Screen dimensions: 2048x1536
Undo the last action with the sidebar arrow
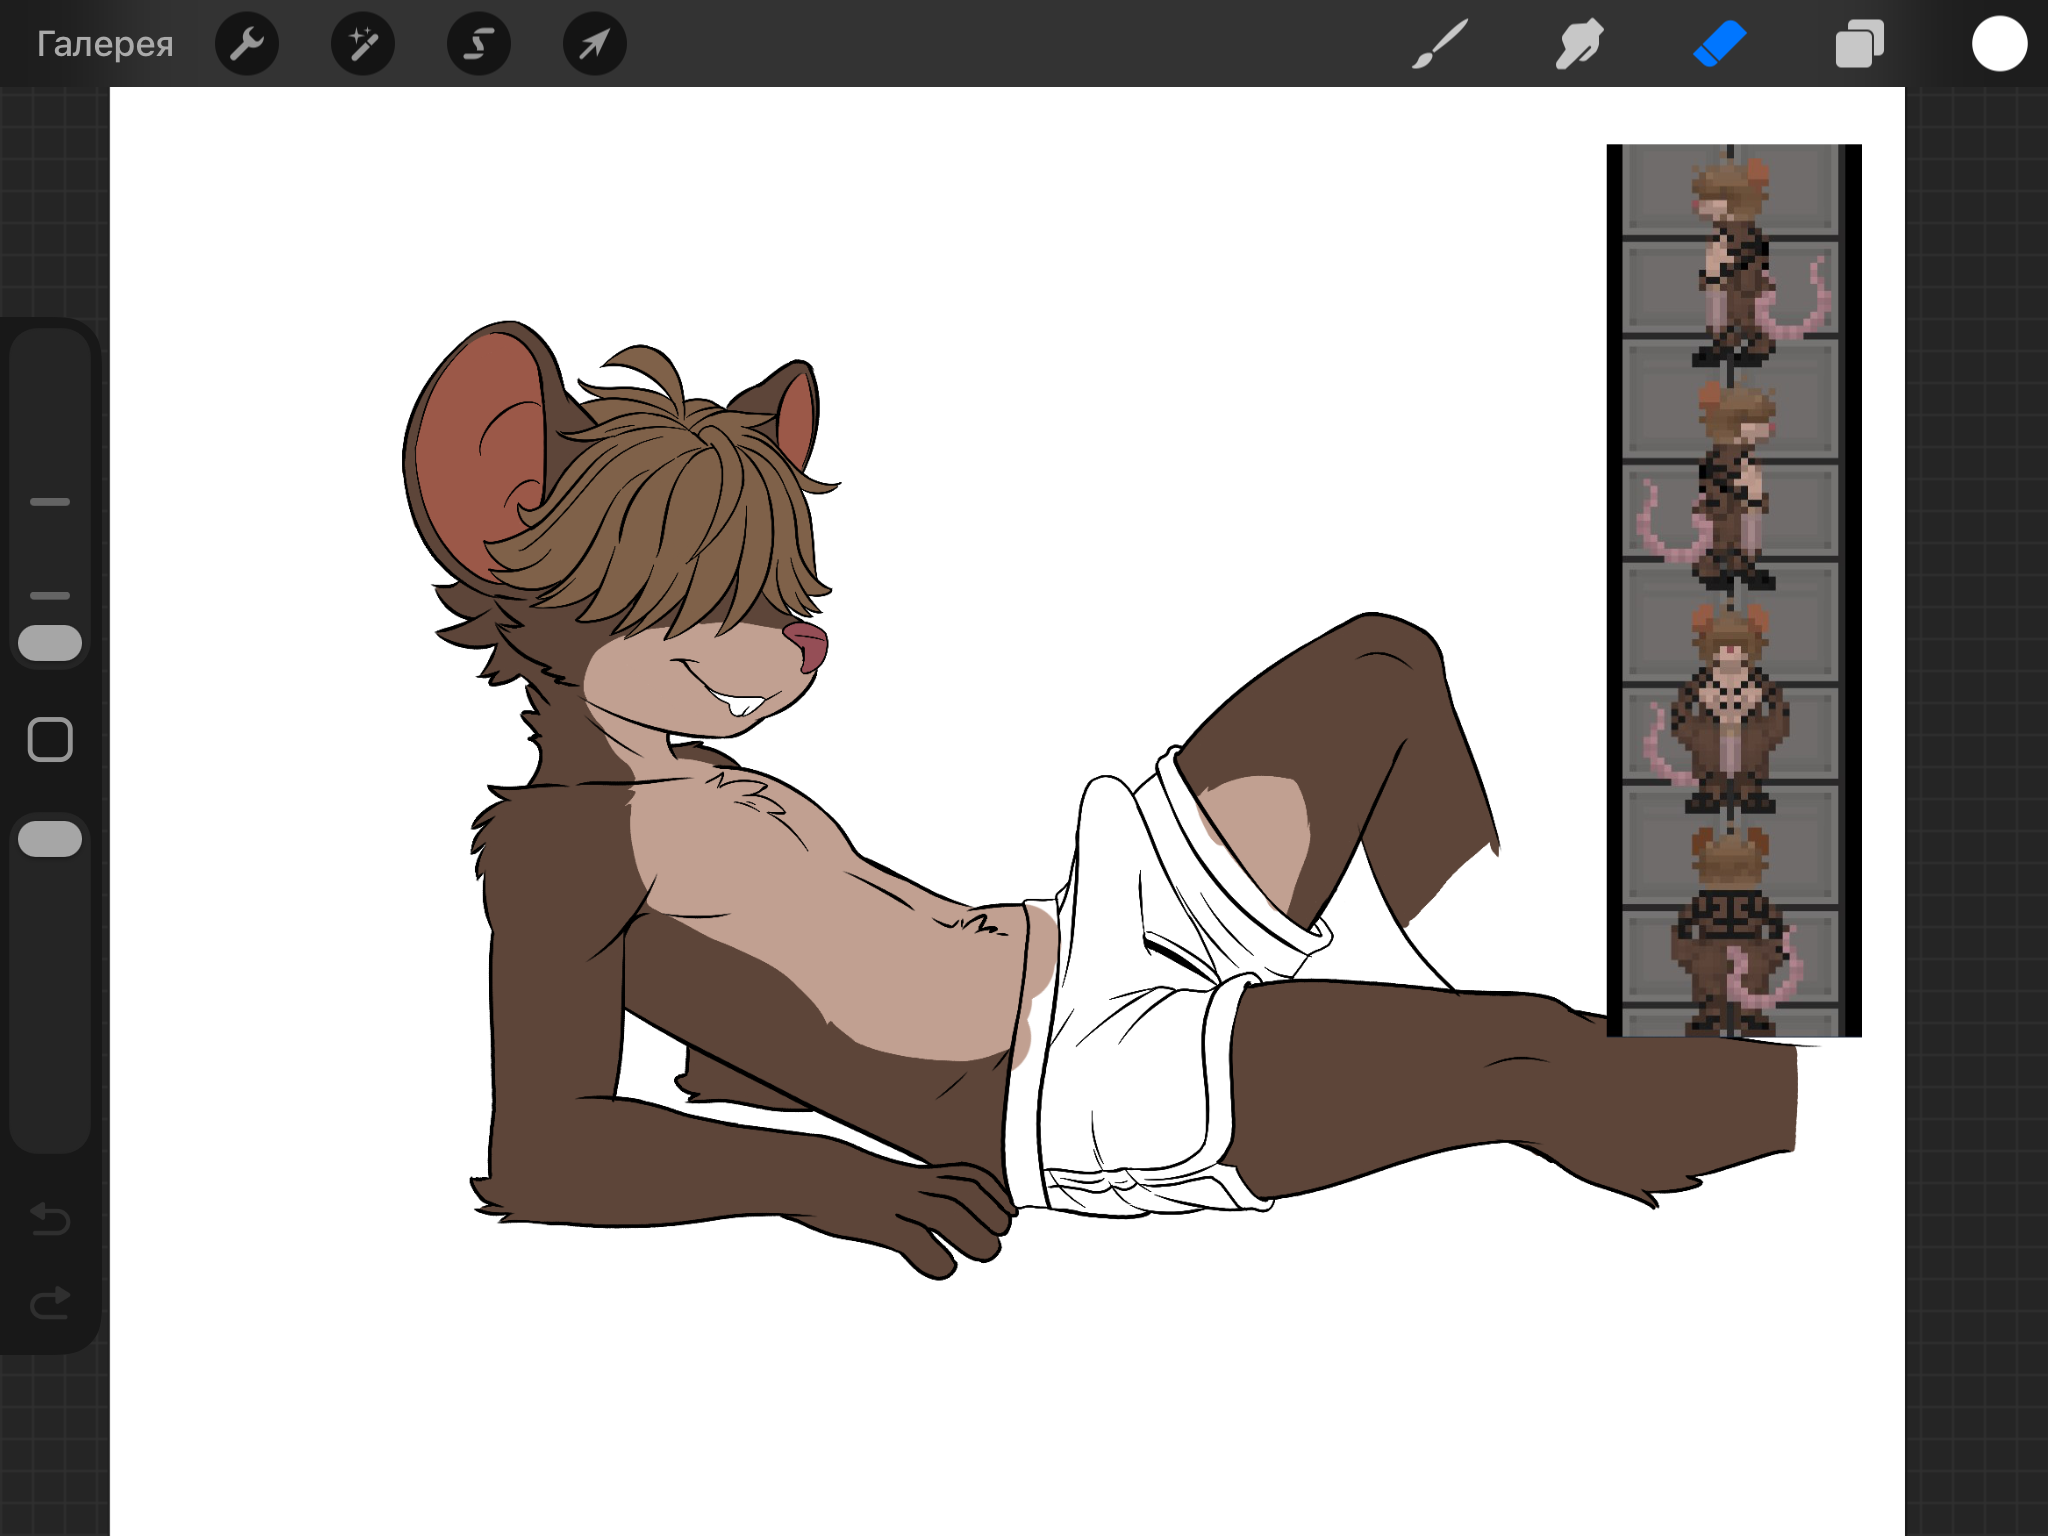click(50, 1218)
